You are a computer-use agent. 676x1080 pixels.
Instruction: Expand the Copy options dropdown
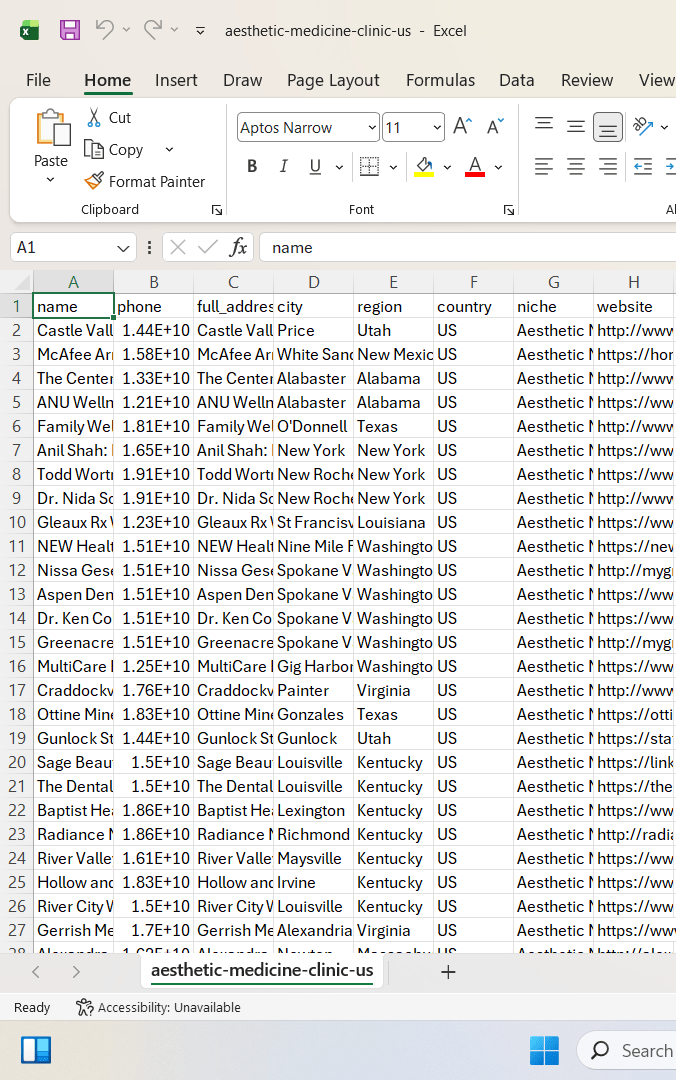[x=169, y=149]
